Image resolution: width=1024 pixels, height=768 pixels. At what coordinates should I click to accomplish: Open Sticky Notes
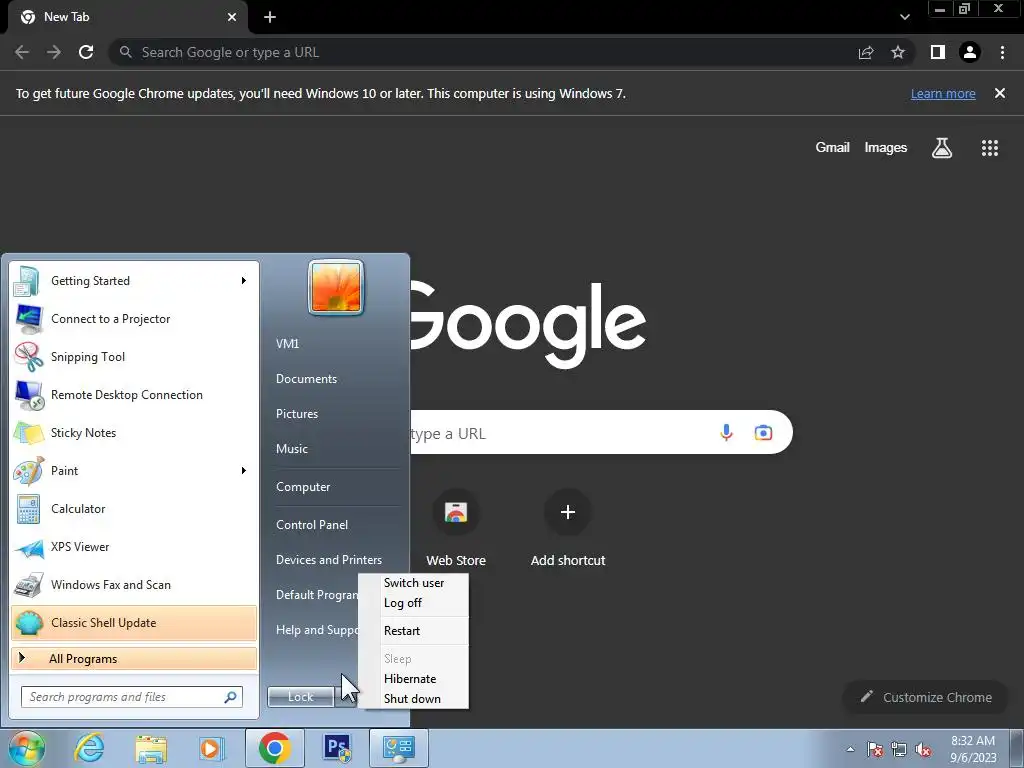click(134, 432)
